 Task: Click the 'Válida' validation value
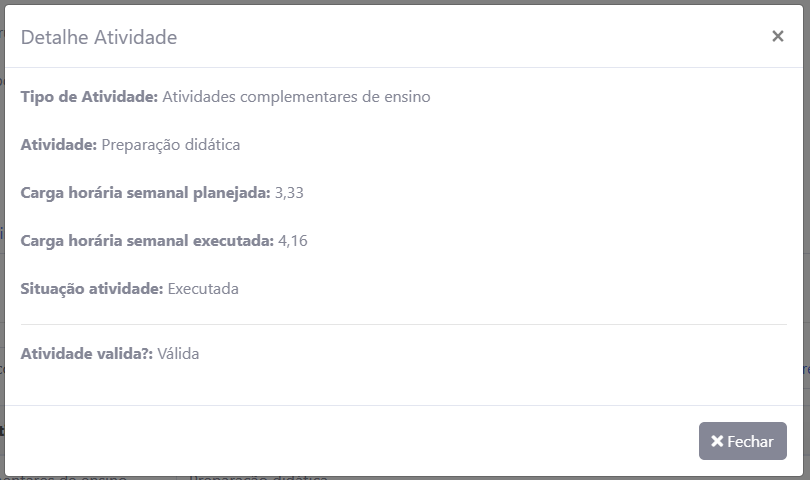pos(178,353)
